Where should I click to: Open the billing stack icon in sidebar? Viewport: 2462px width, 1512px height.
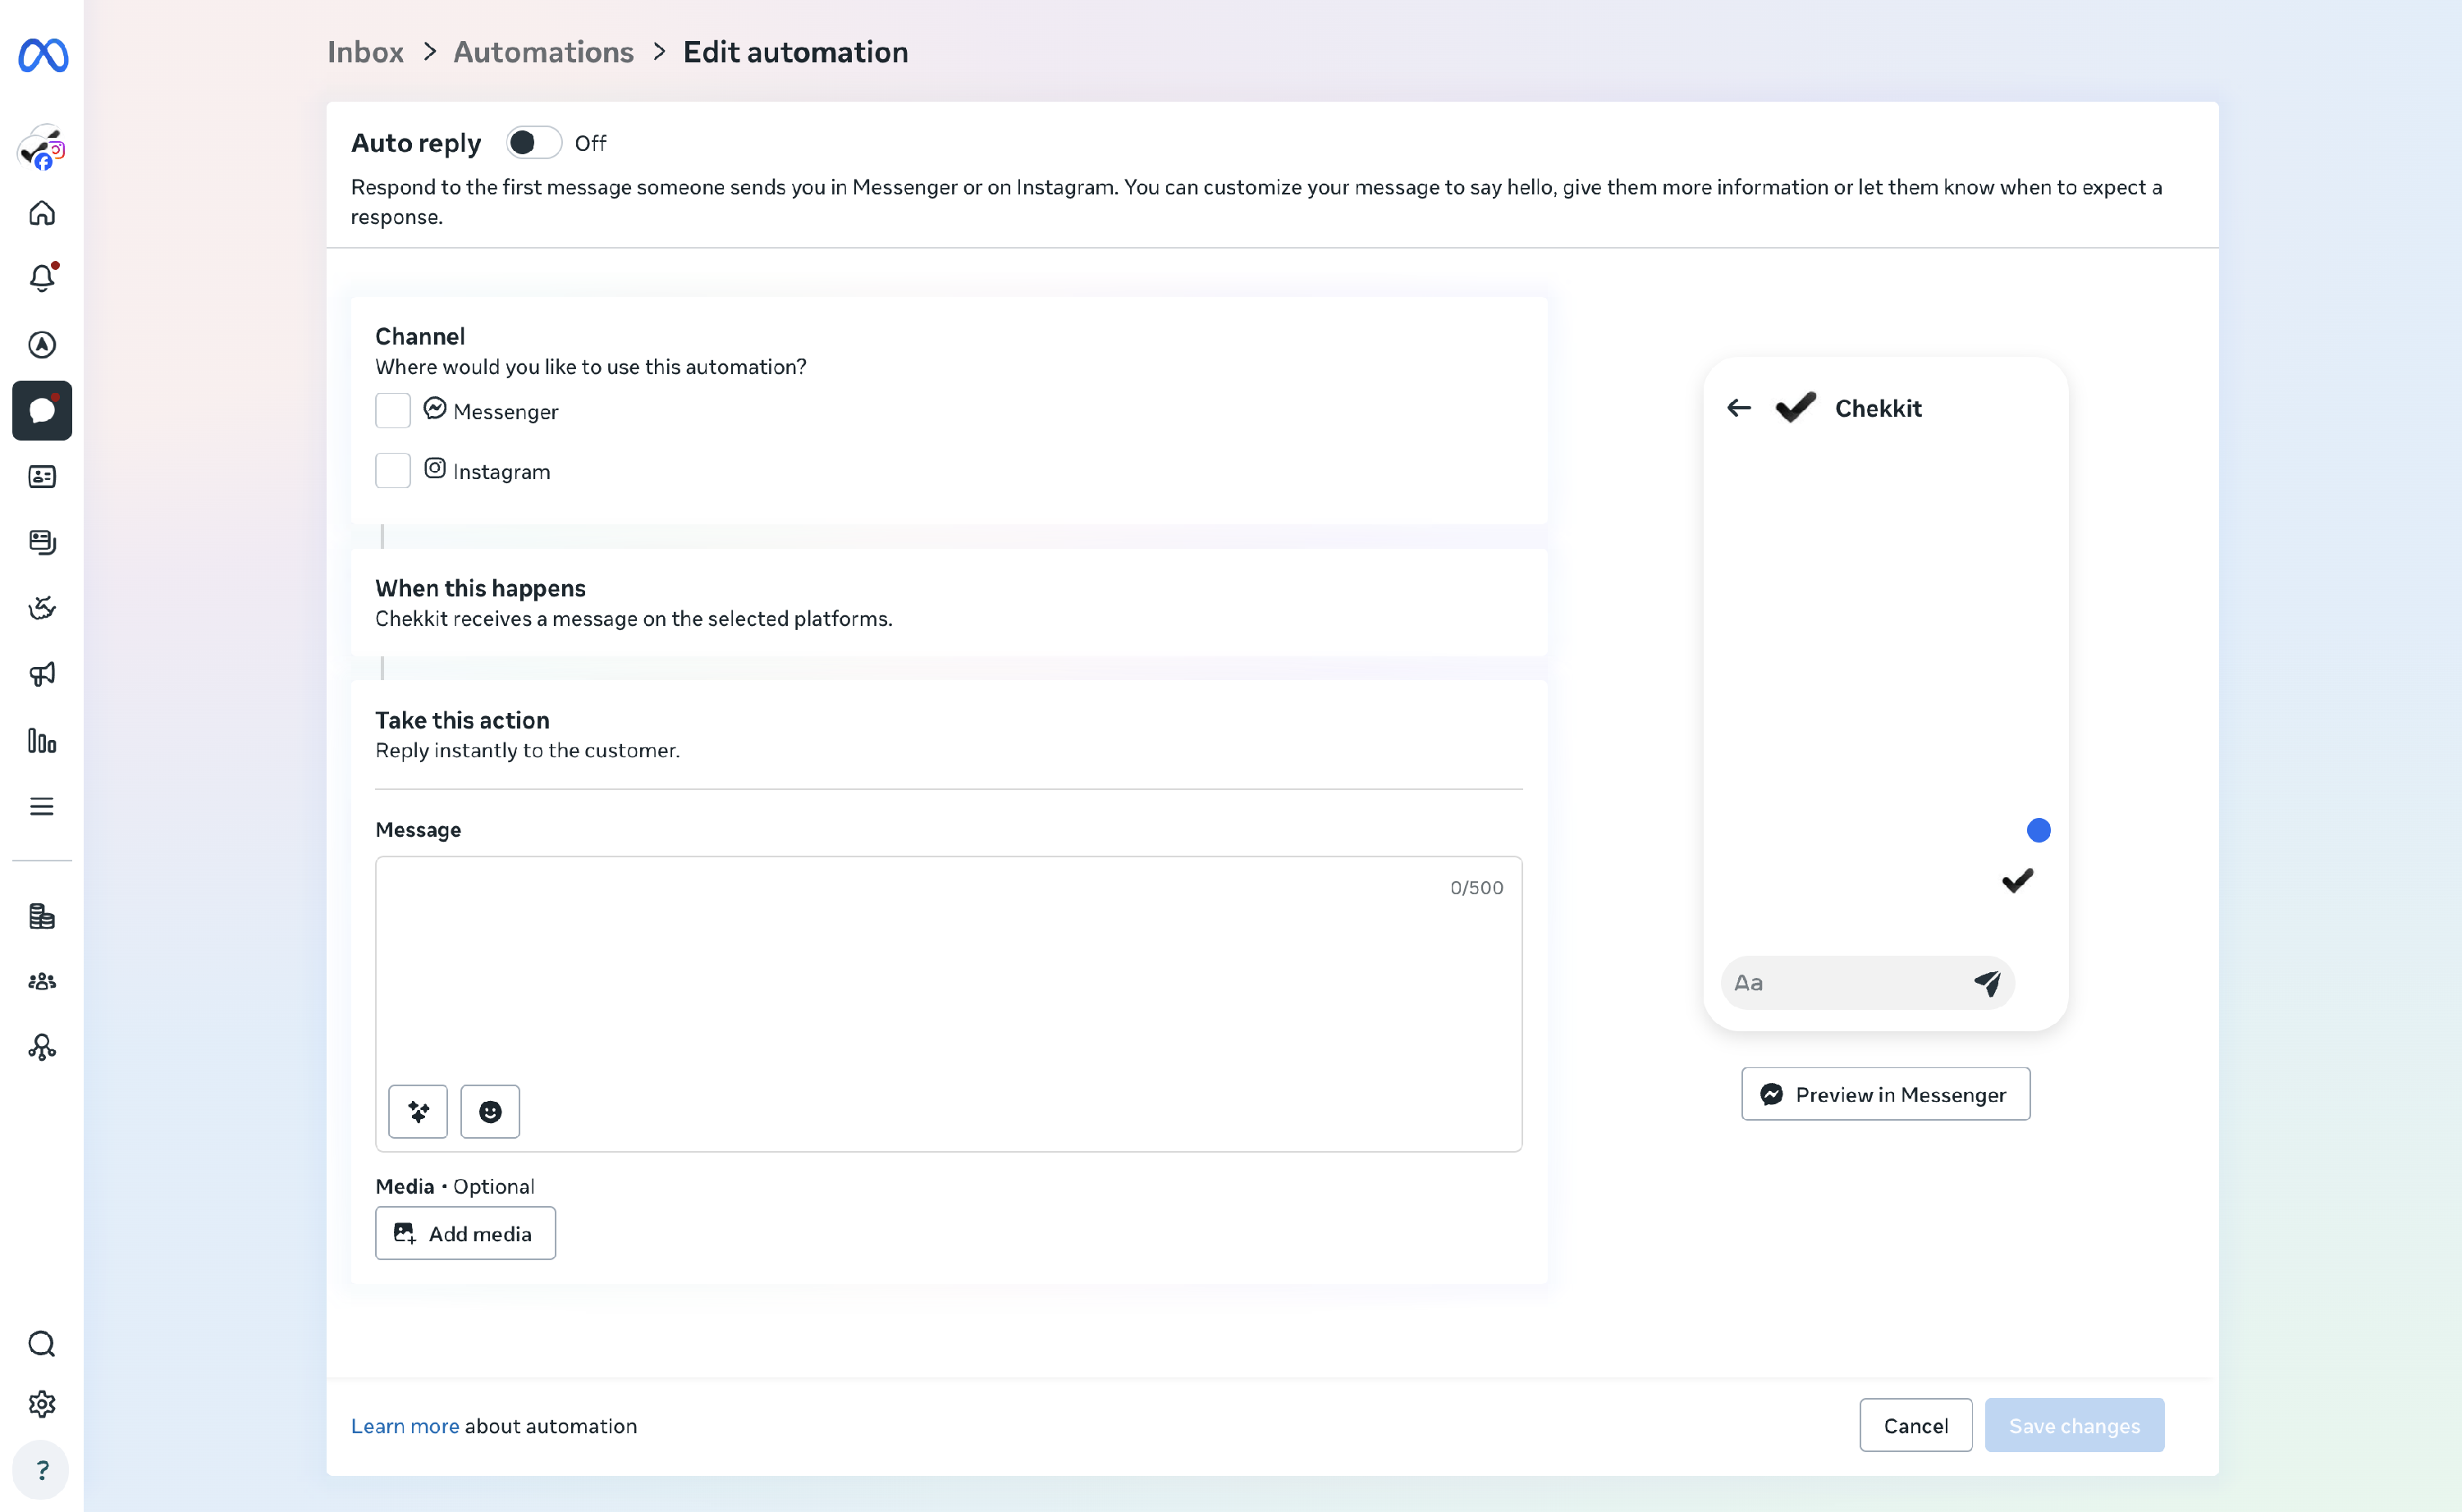41,916
